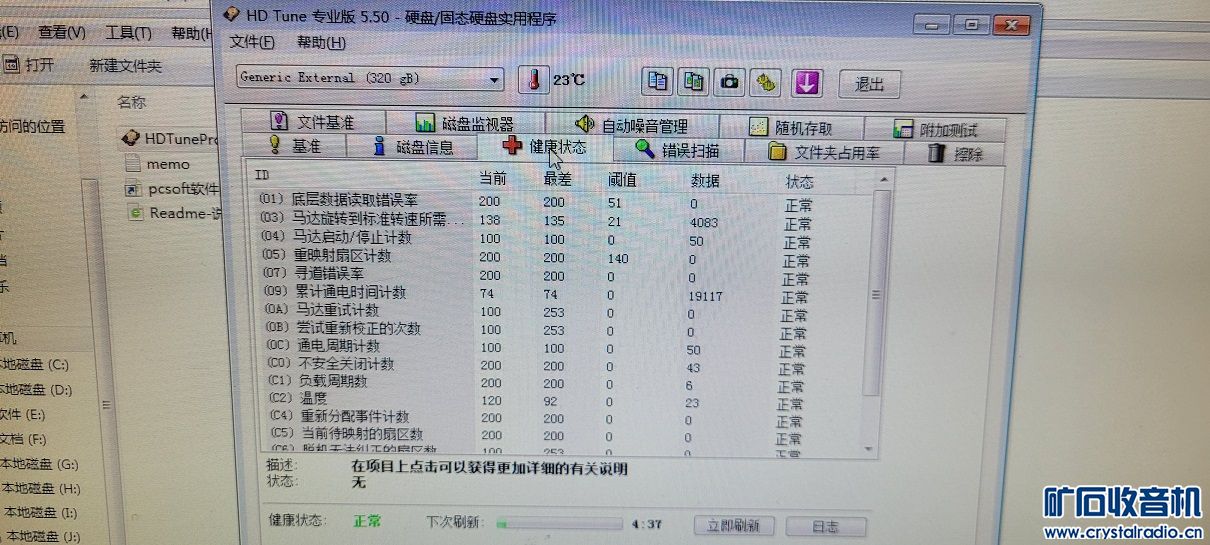Click the next refresh progress bar
This screenshot has height=545, width=1210.
(x=558, y=523)
